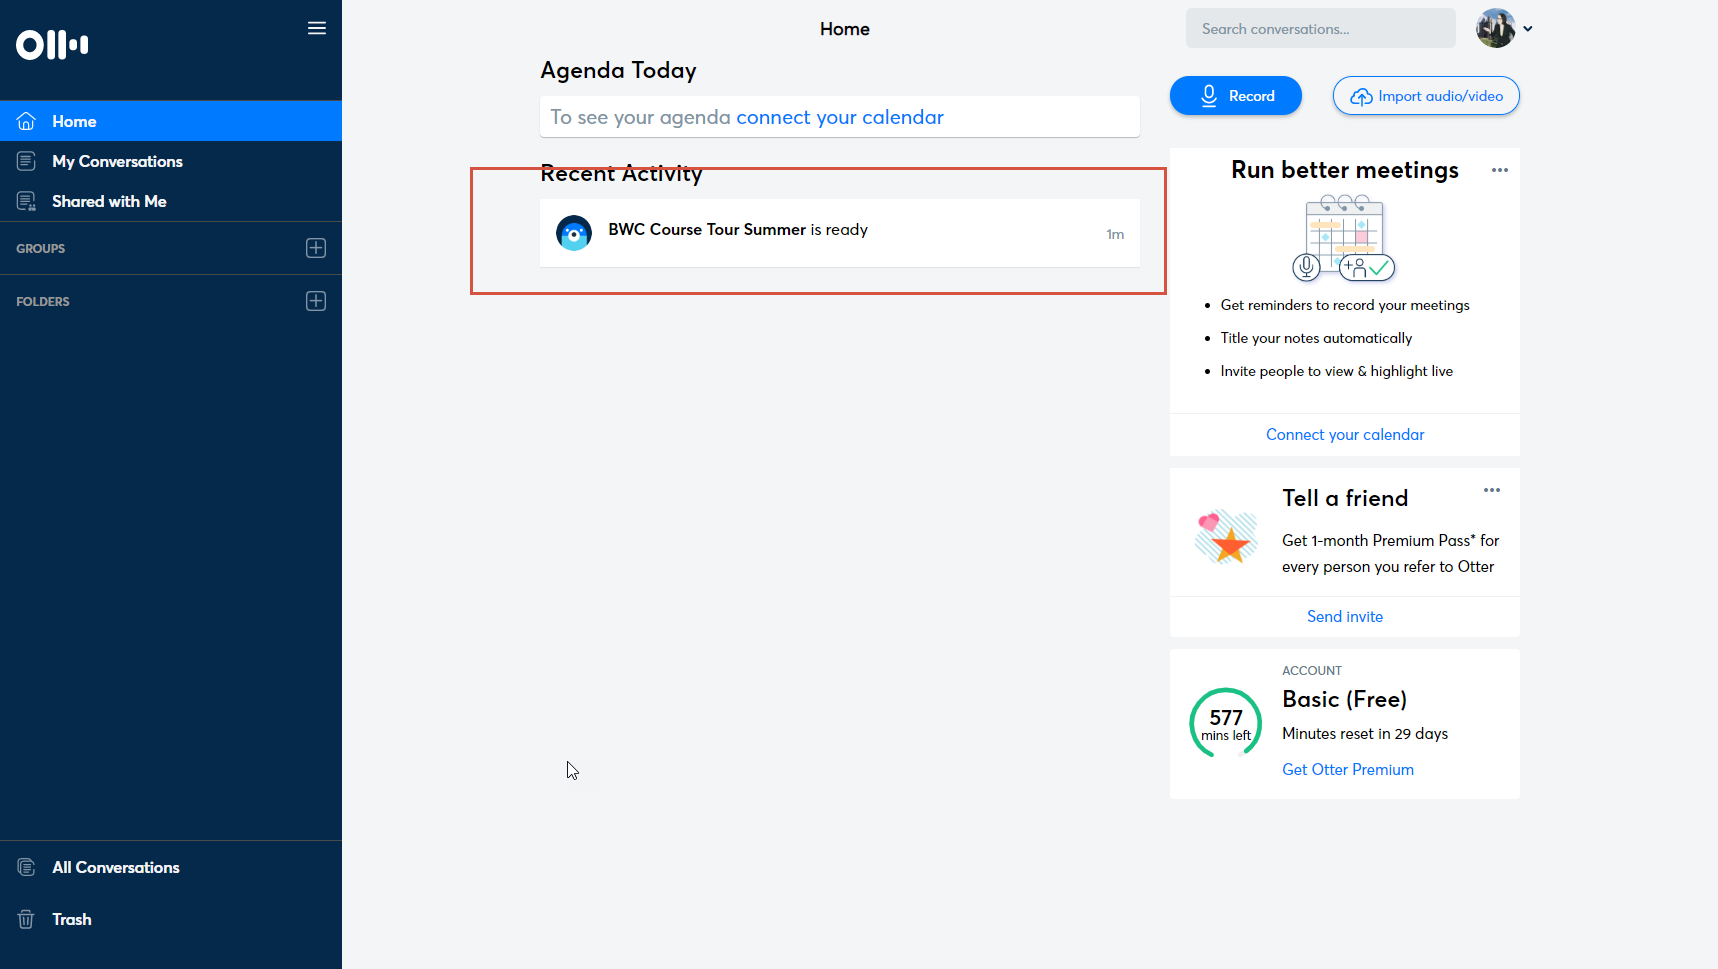1718x969 pixels.
Task: Create a new folder with plus icon
Action: [316, 301]
